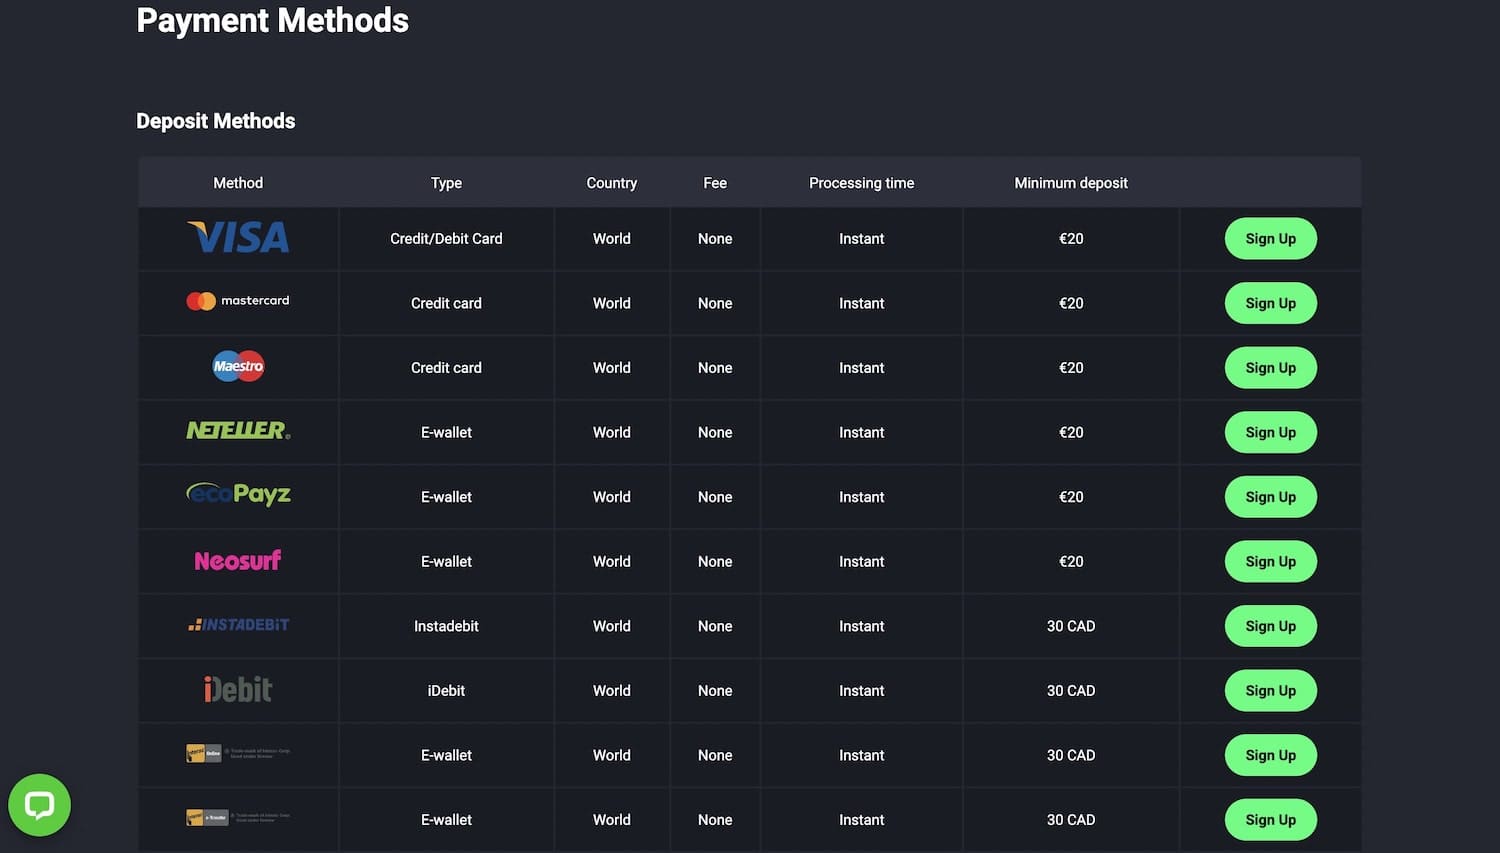Viewport: 1500px width, 853px height.
Task: Click the "iDebit" type cell text
Action: 446,691
